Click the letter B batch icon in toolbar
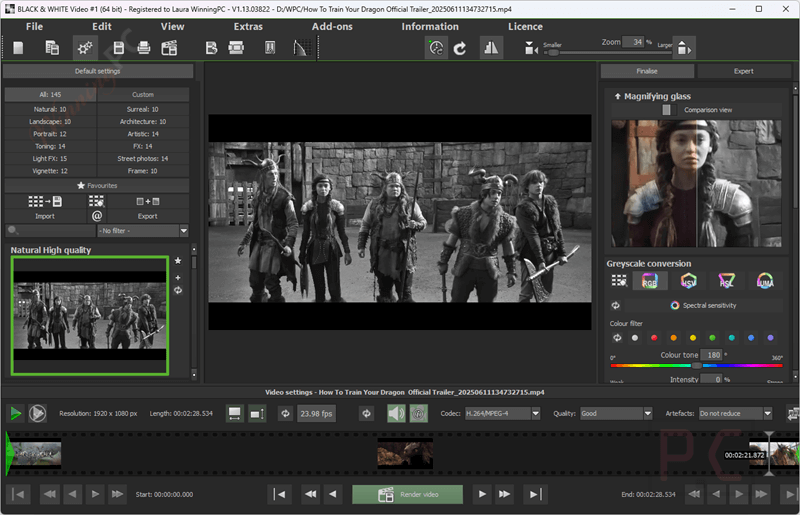This screenshot has height=515, width=800. point(211,48)
